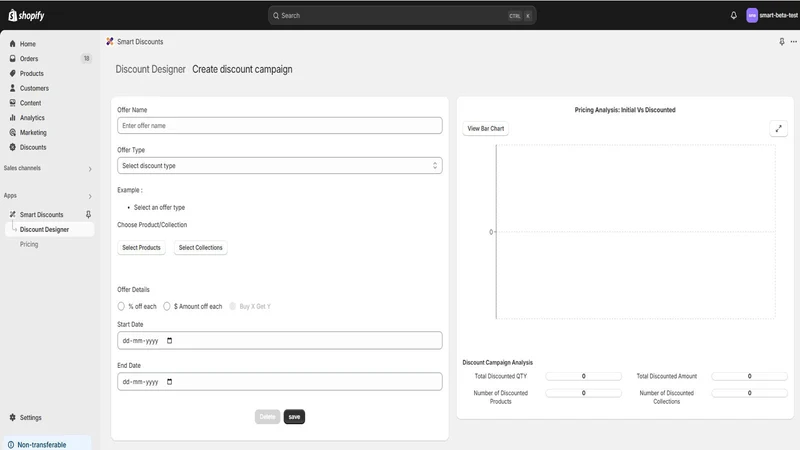Click the Discounts badge icon
Viewport: 800px width, 450px height.
pos(13,147)
